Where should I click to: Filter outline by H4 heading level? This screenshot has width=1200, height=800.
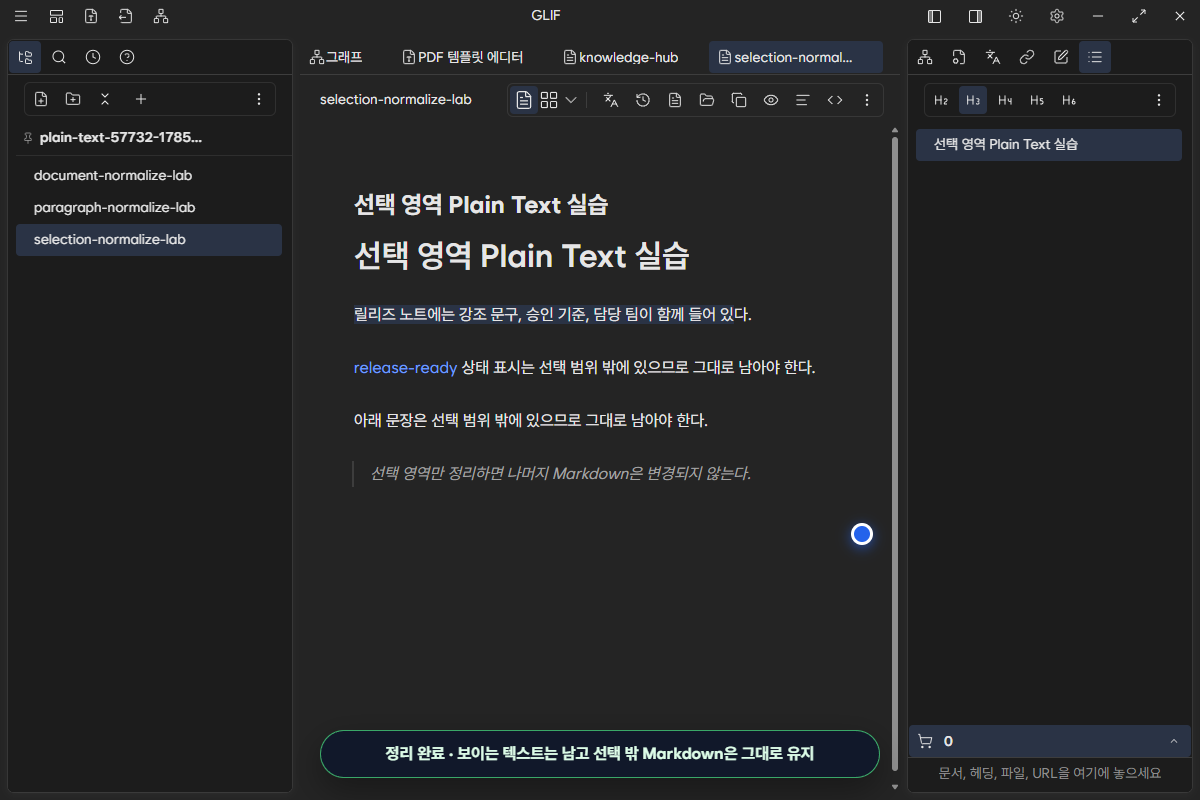click(x=1005, y=100)
